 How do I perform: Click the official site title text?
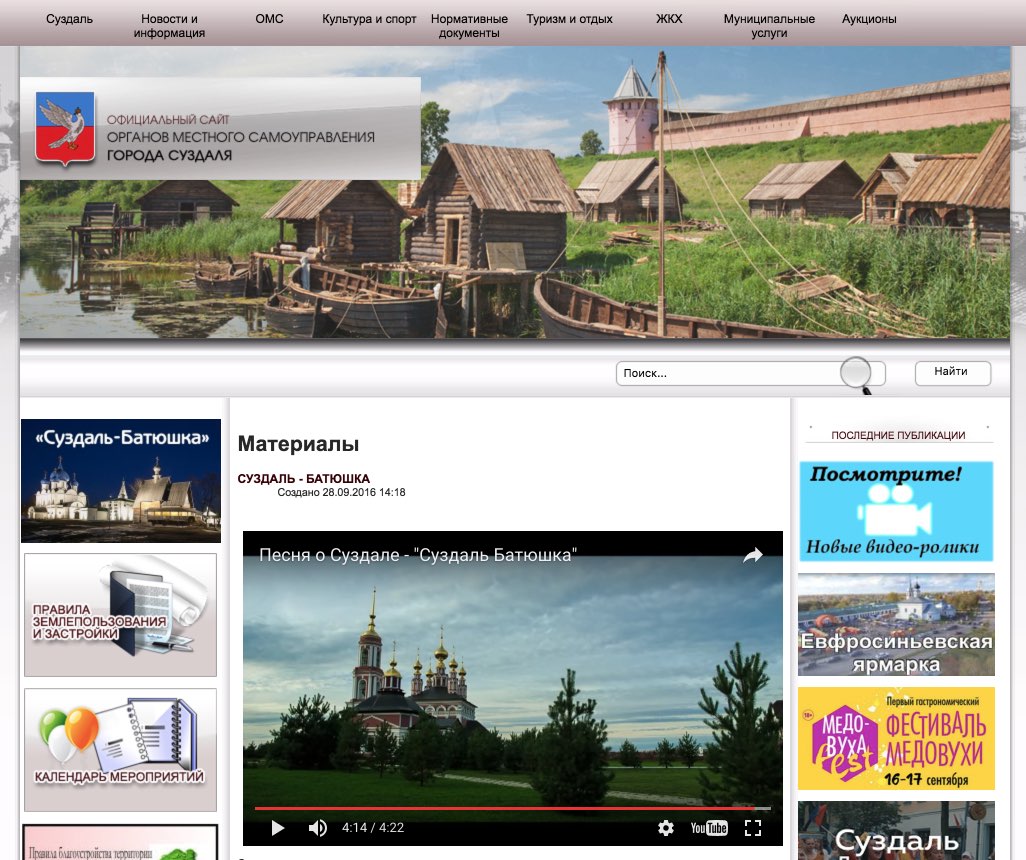(x=241, y=137)
